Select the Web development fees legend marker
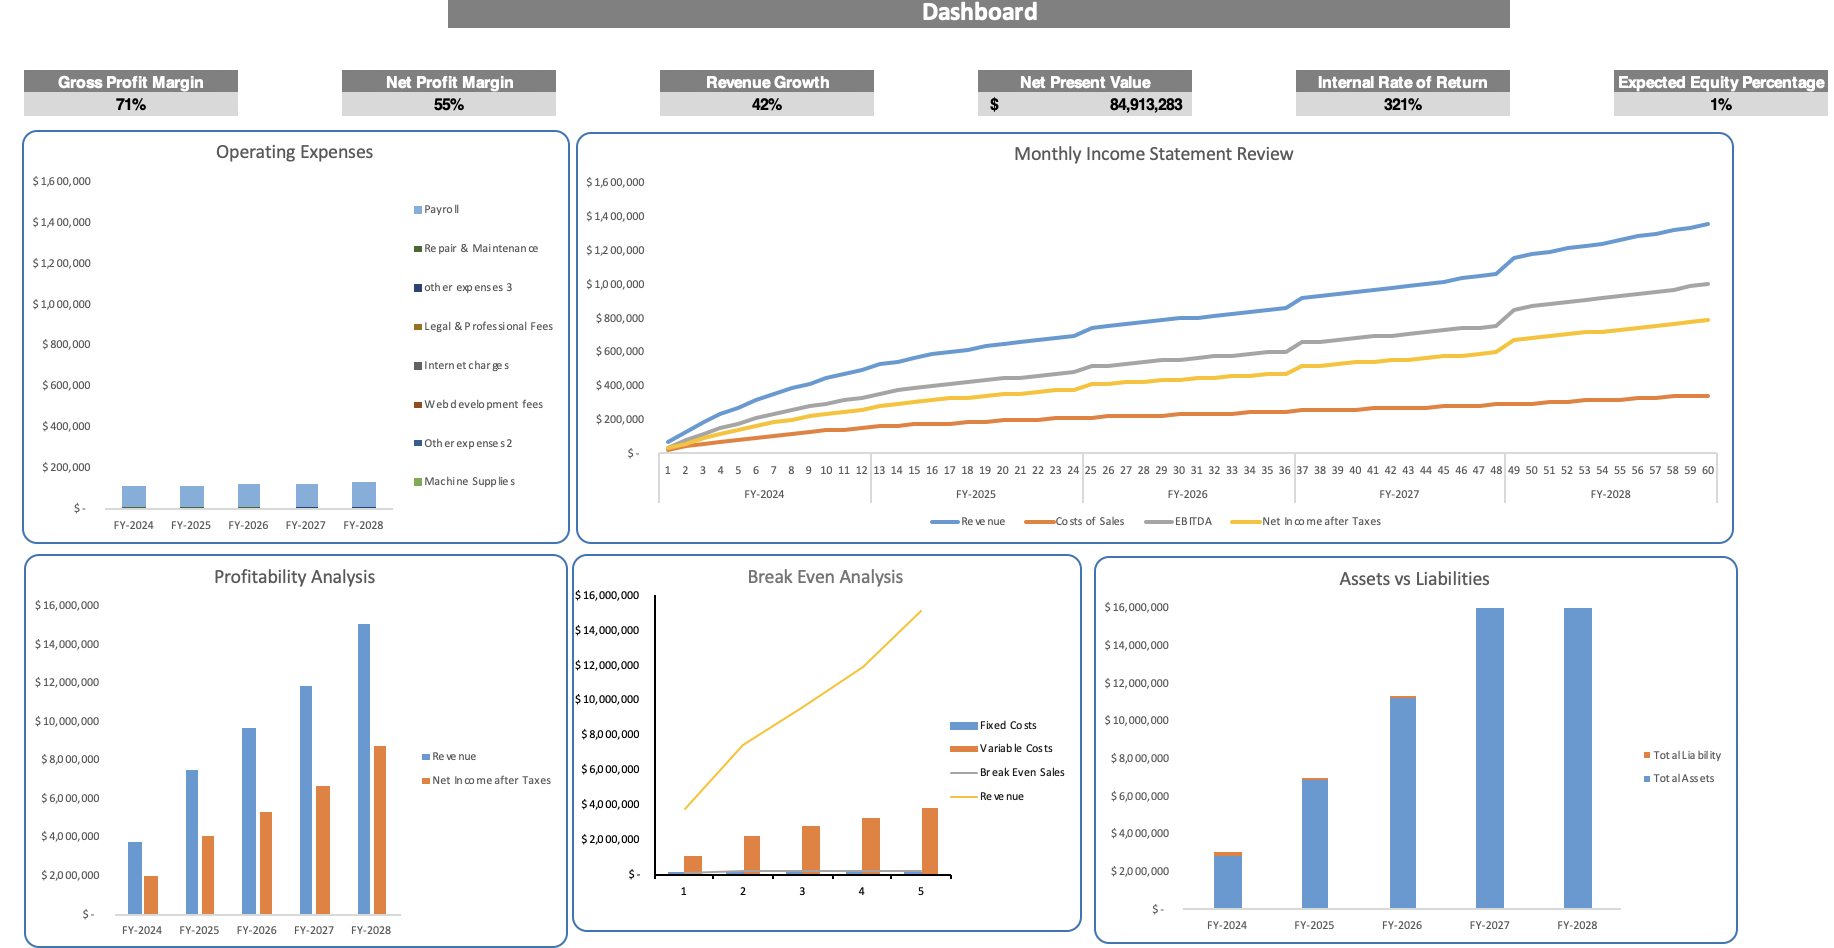Viewport: 1834px width, 948px height. coord(415,404)
